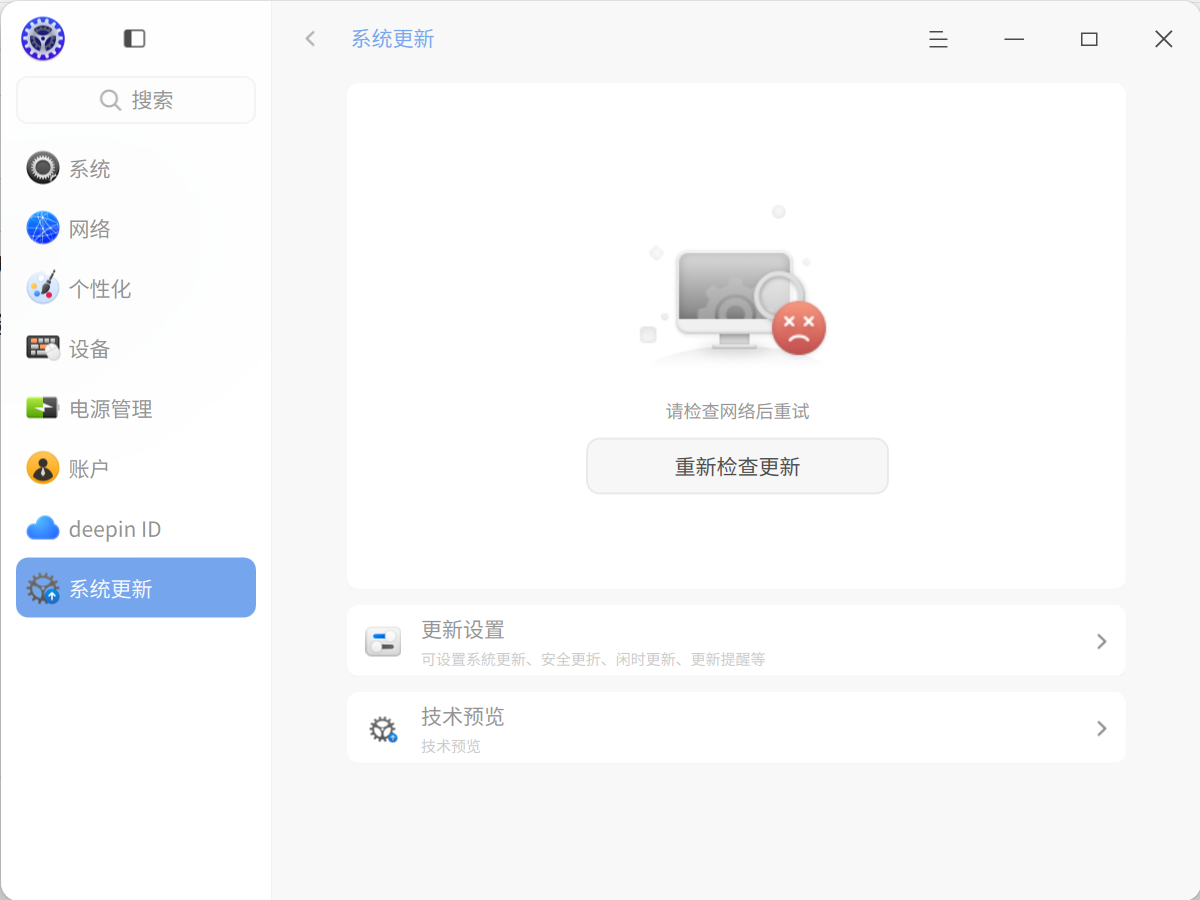Viewport: 1200px width, 900px height.
Task: Click the 网络 globe icon
Action: pos(43,228)
